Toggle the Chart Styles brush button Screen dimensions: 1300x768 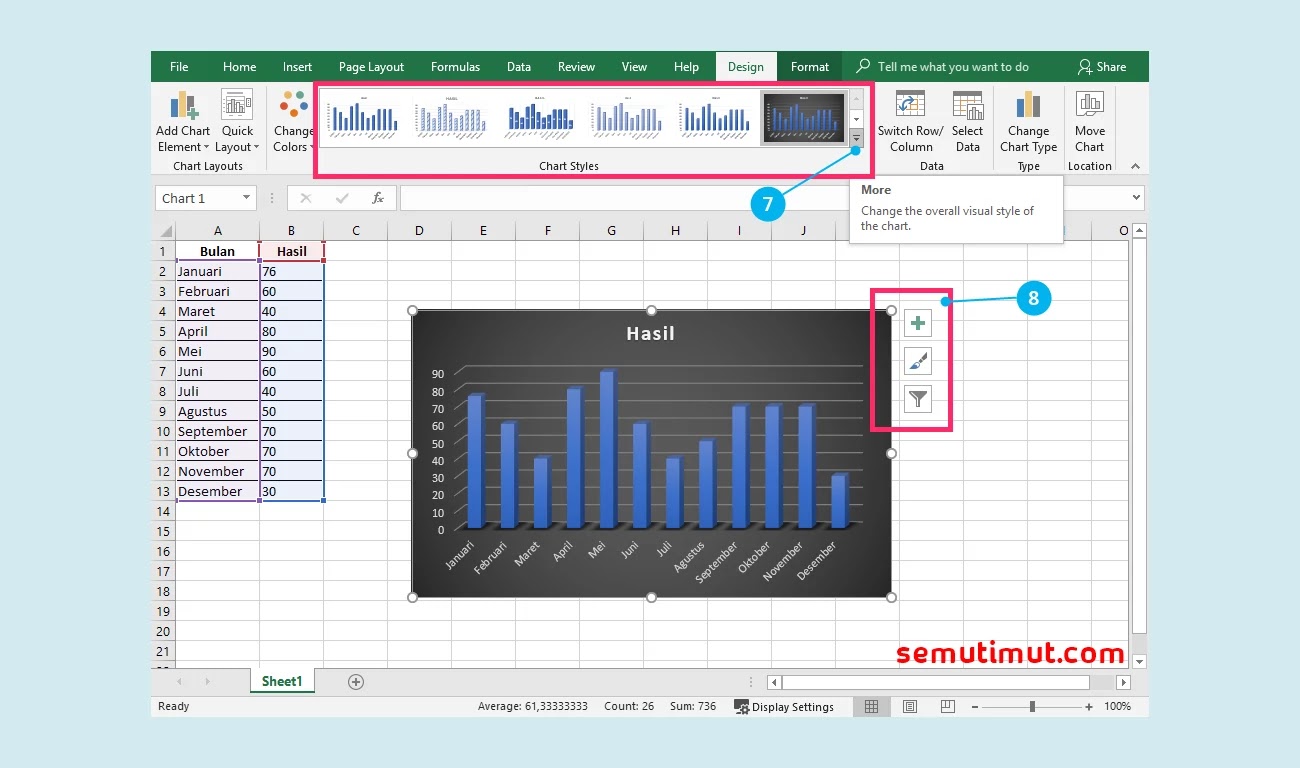917,361
